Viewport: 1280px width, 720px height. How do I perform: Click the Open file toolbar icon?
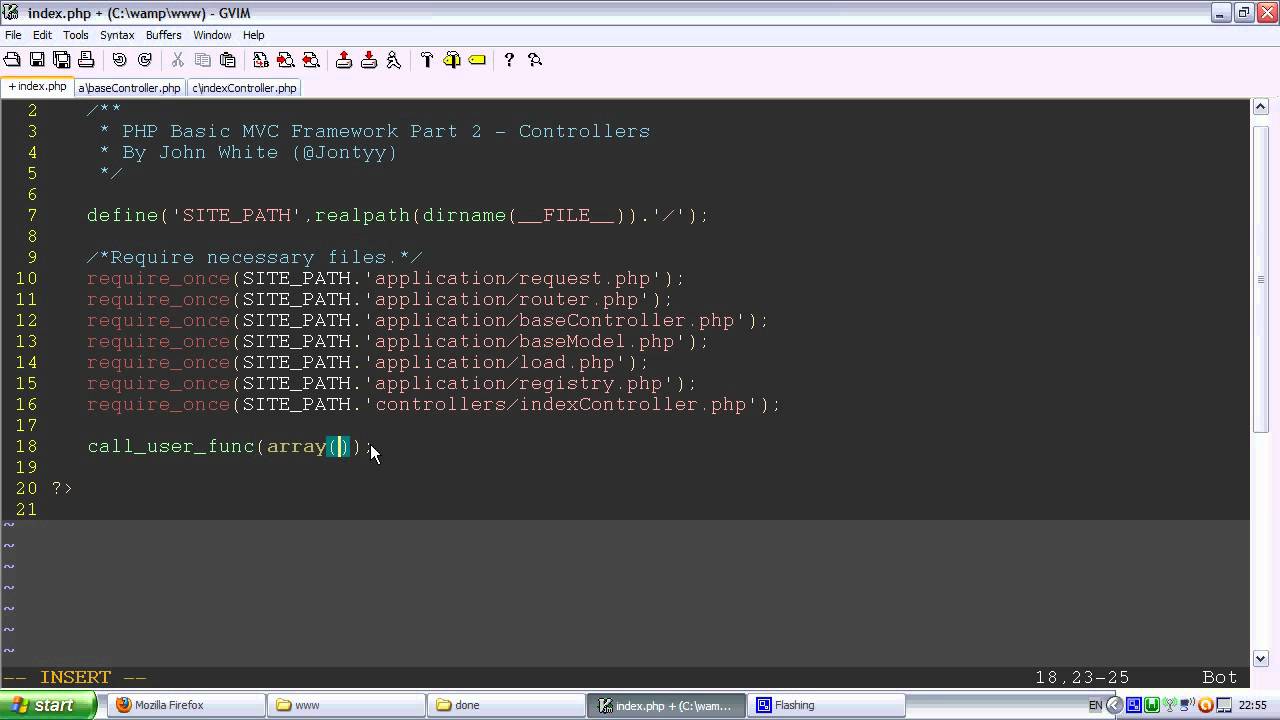(12, 60)
